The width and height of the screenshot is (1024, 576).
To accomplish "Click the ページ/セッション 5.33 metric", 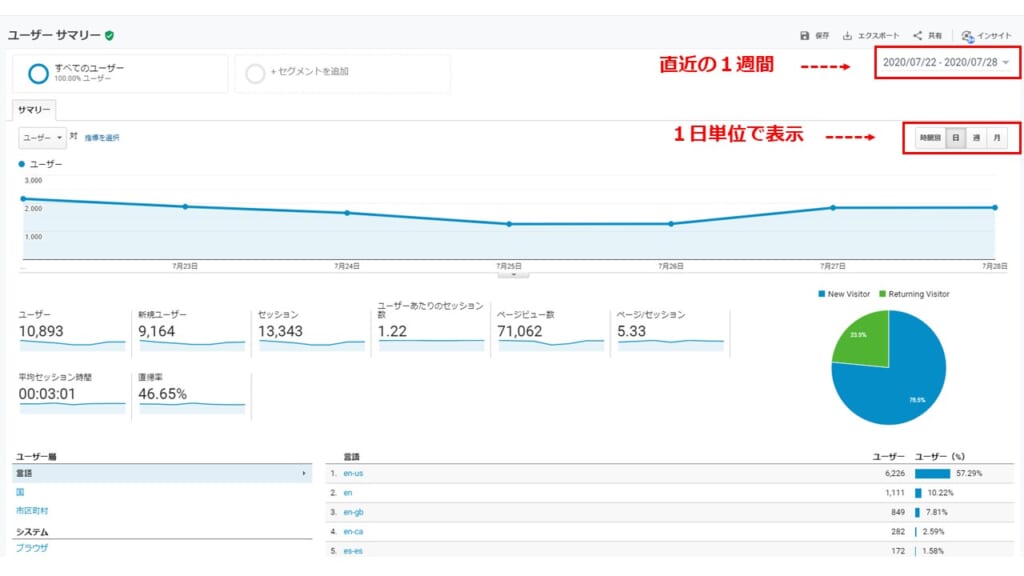I will pos(671,330).
